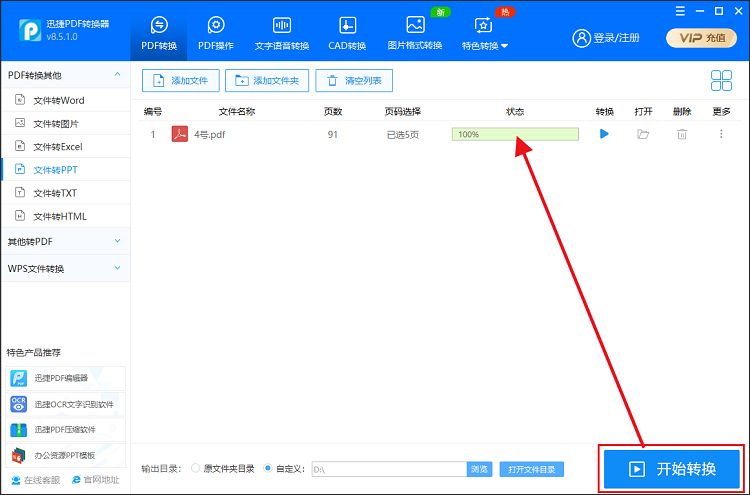This screenshot has height=495, width=750.
Task: Click the 添加文件夹 button
Action: pyautogui.click(x=267, y=80)
